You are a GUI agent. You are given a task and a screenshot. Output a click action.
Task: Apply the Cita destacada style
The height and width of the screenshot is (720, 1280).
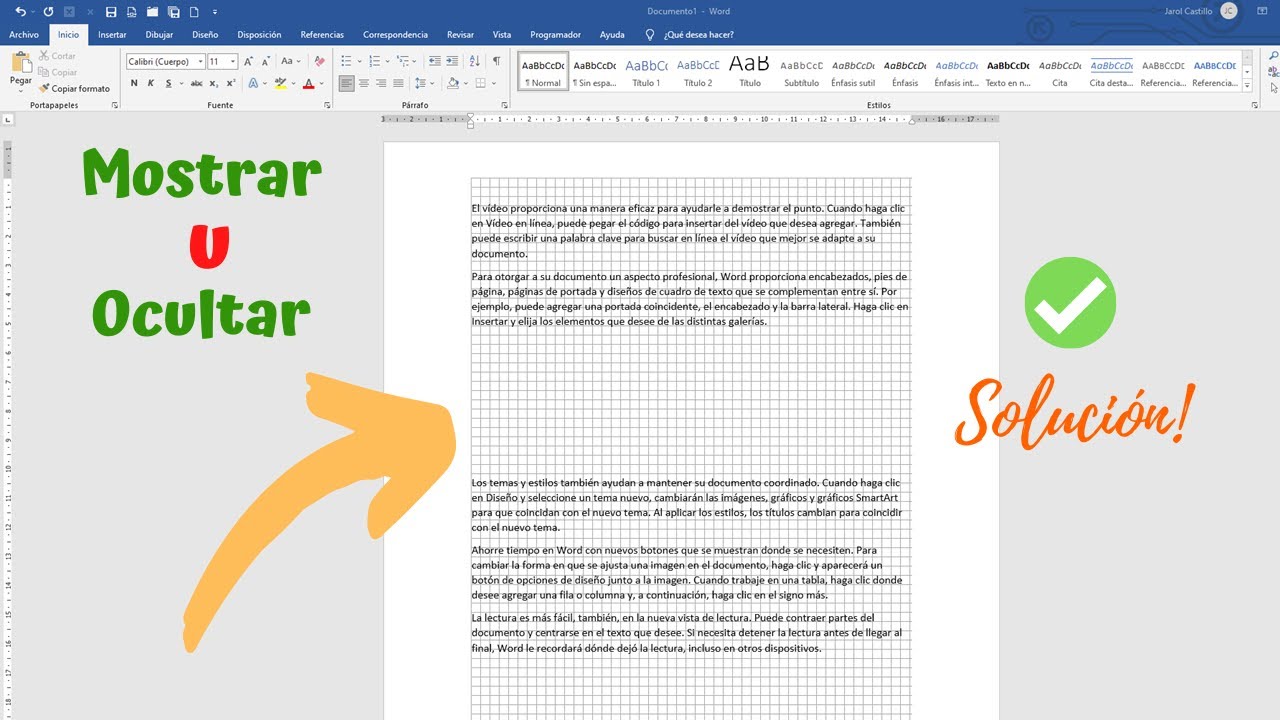[x=1111, y=72]
